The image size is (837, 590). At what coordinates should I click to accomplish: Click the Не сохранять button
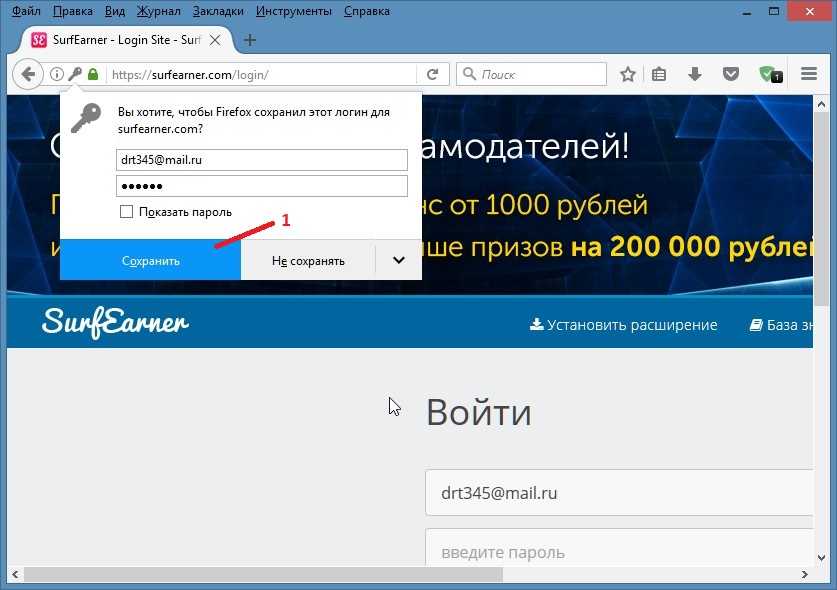(308, 260)
